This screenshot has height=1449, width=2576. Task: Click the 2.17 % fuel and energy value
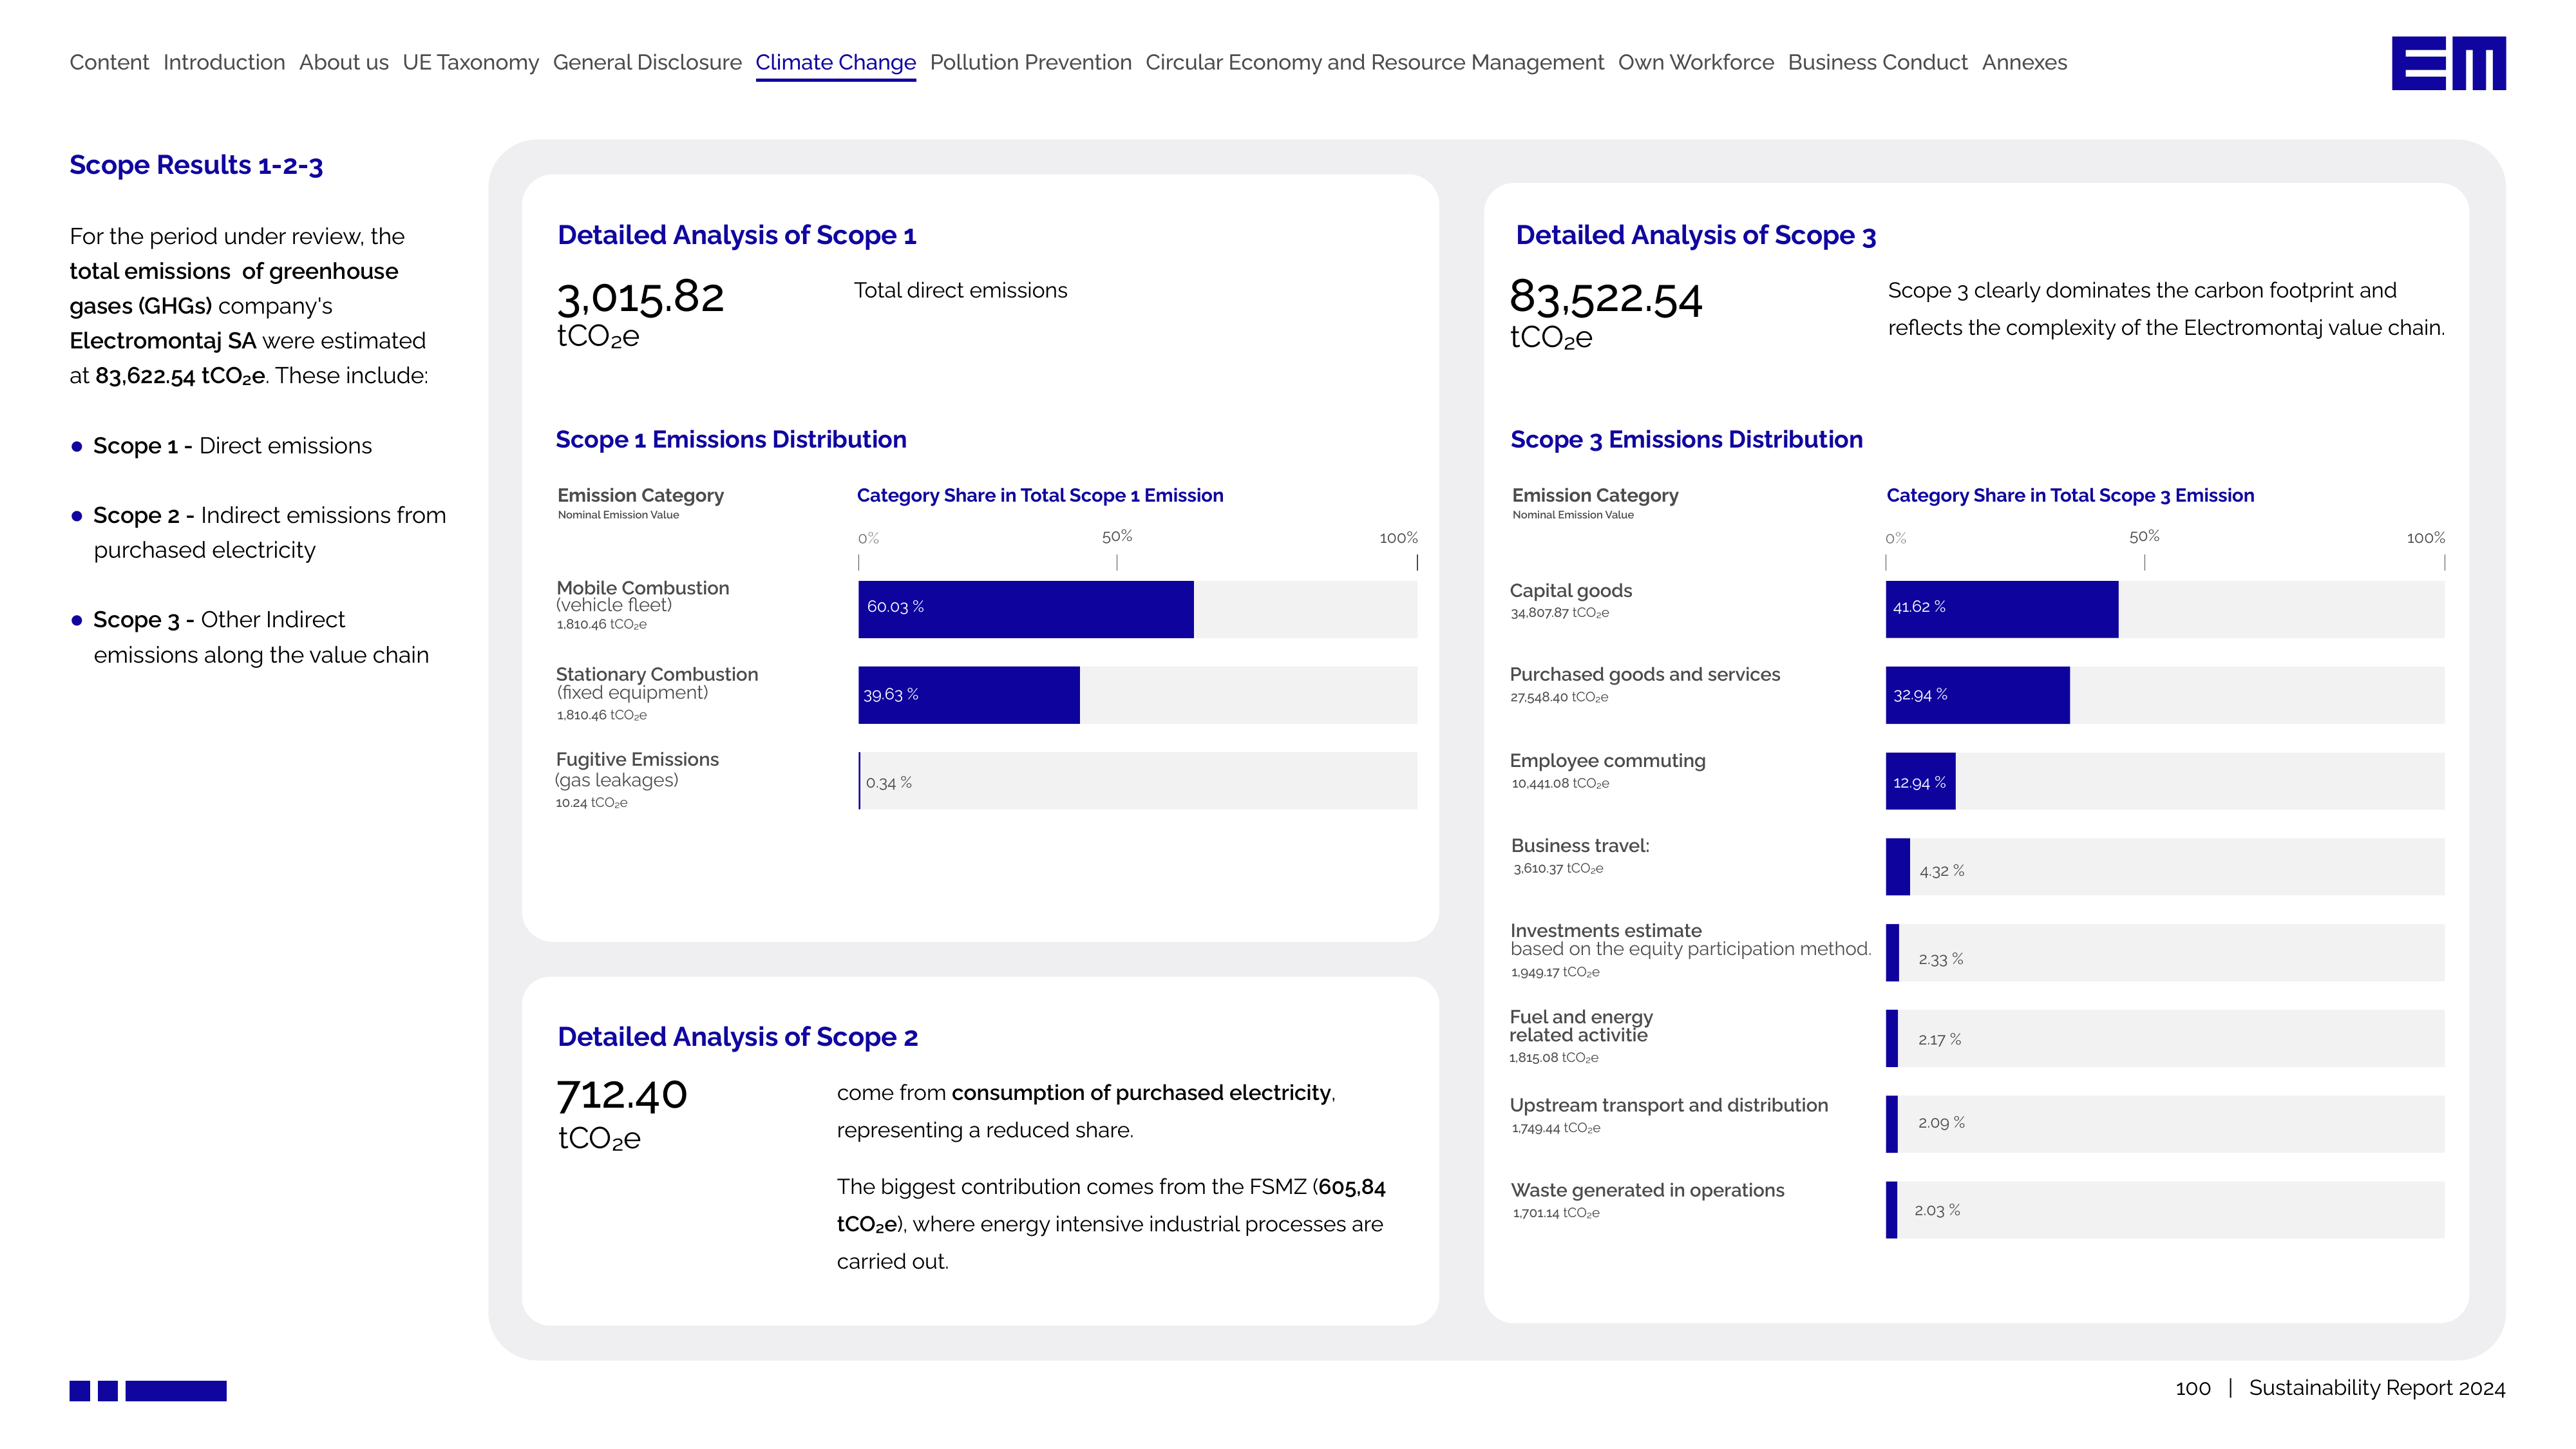tap(1939, 1040)
